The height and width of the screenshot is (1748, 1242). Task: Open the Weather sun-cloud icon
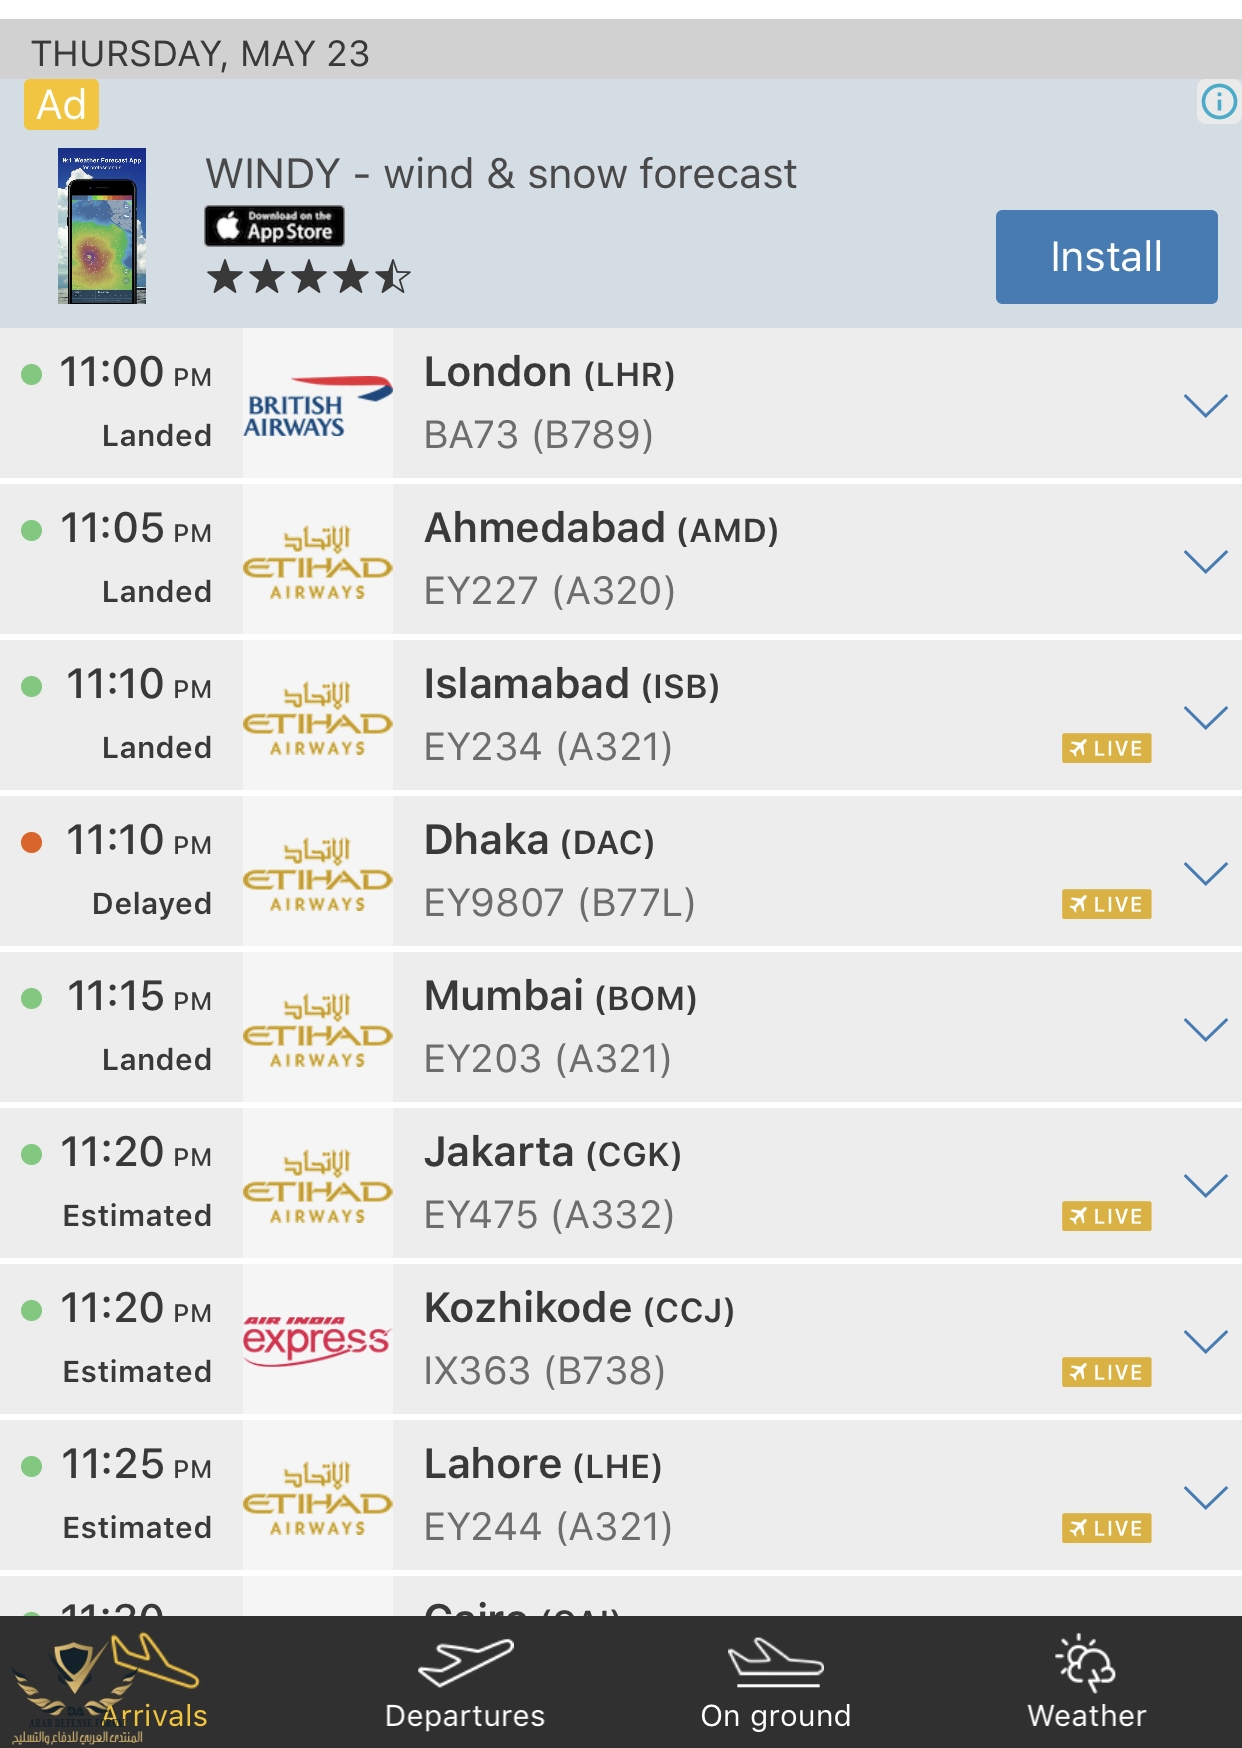[x=1086, y=1662]
